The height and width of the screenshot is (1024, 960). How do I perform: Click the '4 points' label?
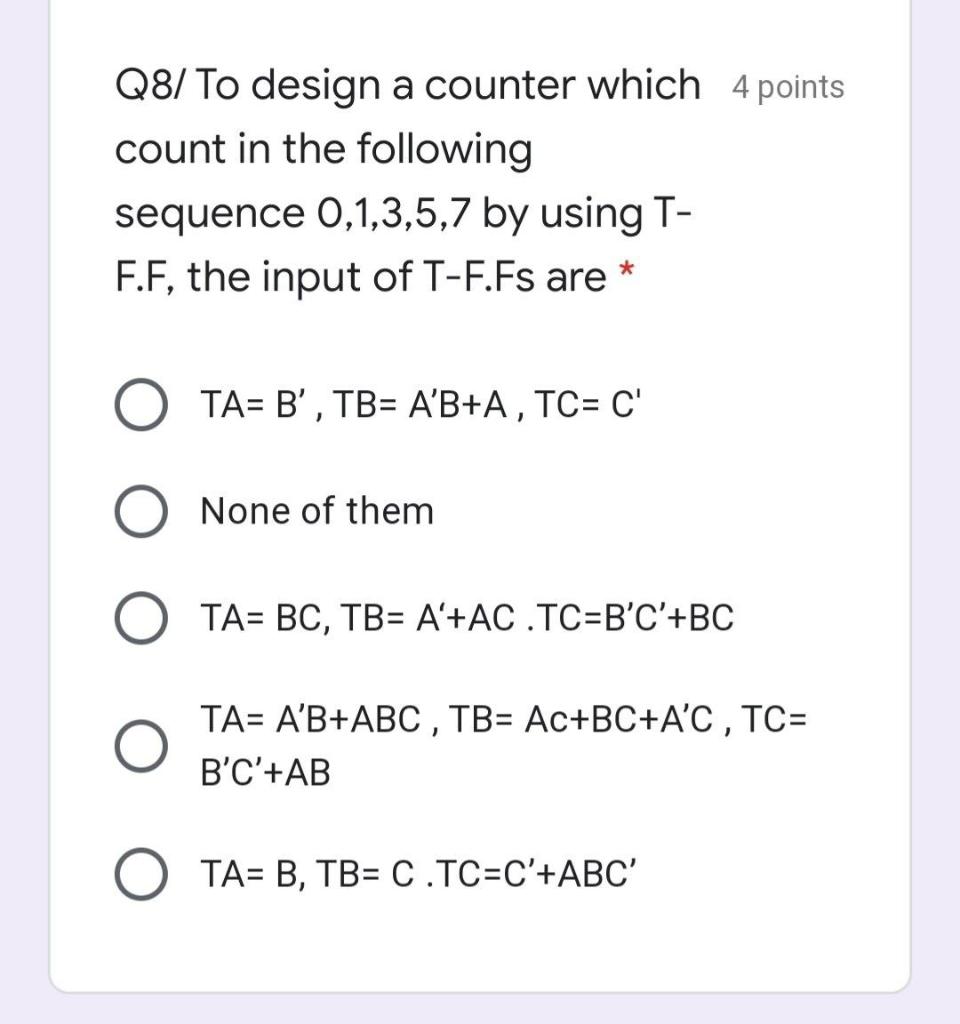[786, 88]
